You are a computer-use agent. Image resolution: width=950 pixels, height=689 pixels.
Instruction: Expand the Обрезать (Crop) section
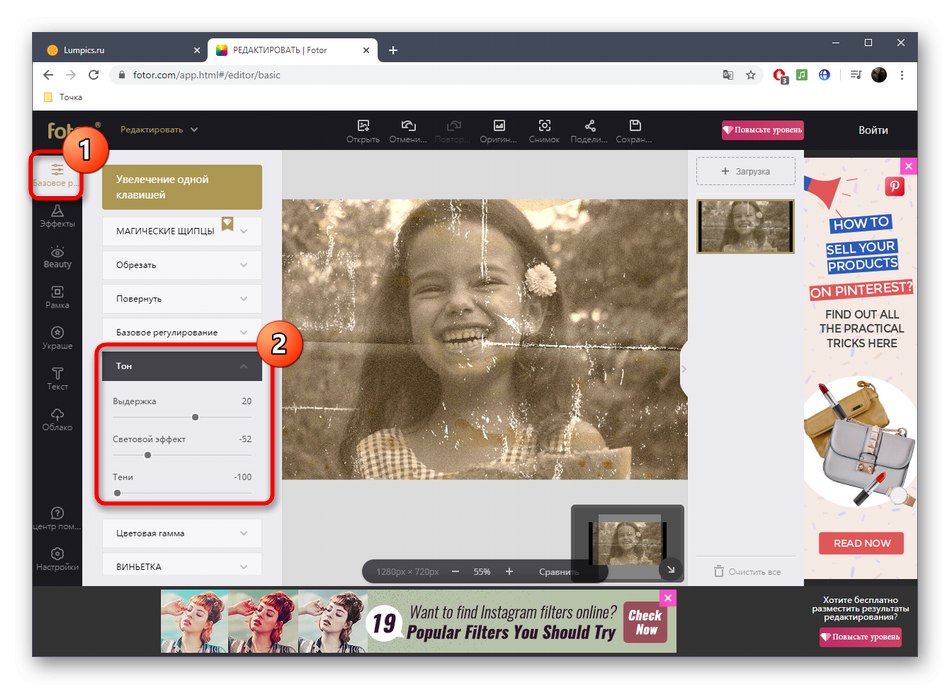click(182, 265)
